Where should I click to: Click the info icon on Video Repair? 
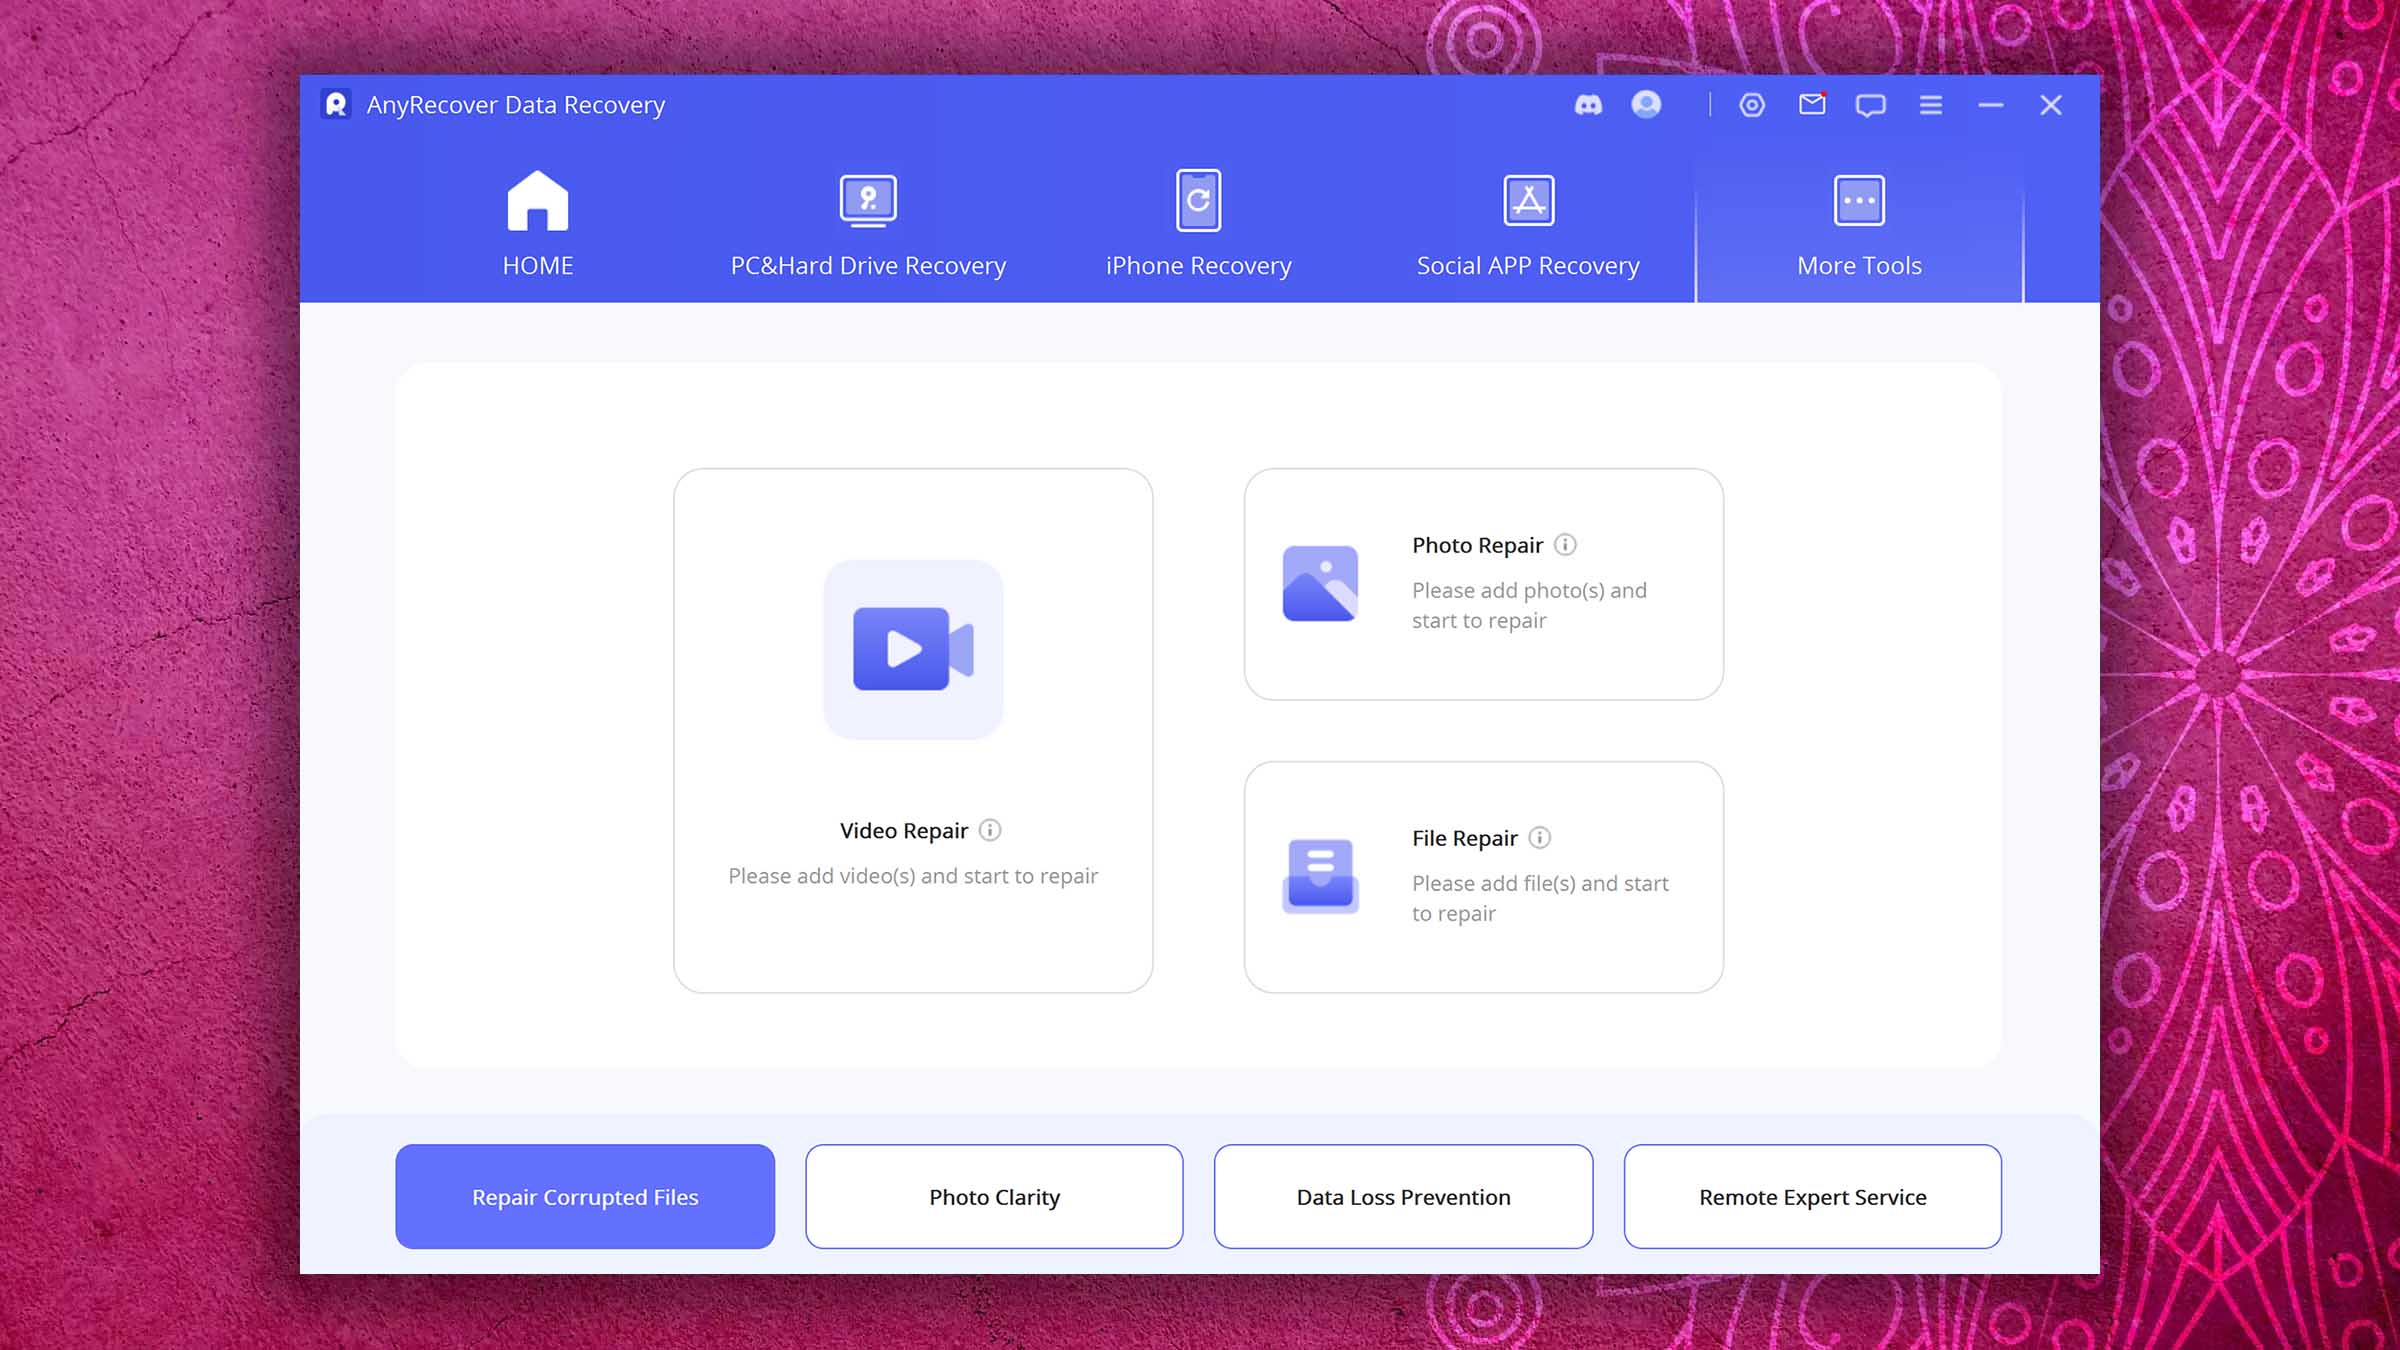pyautogui.click(x=989, y=829)
